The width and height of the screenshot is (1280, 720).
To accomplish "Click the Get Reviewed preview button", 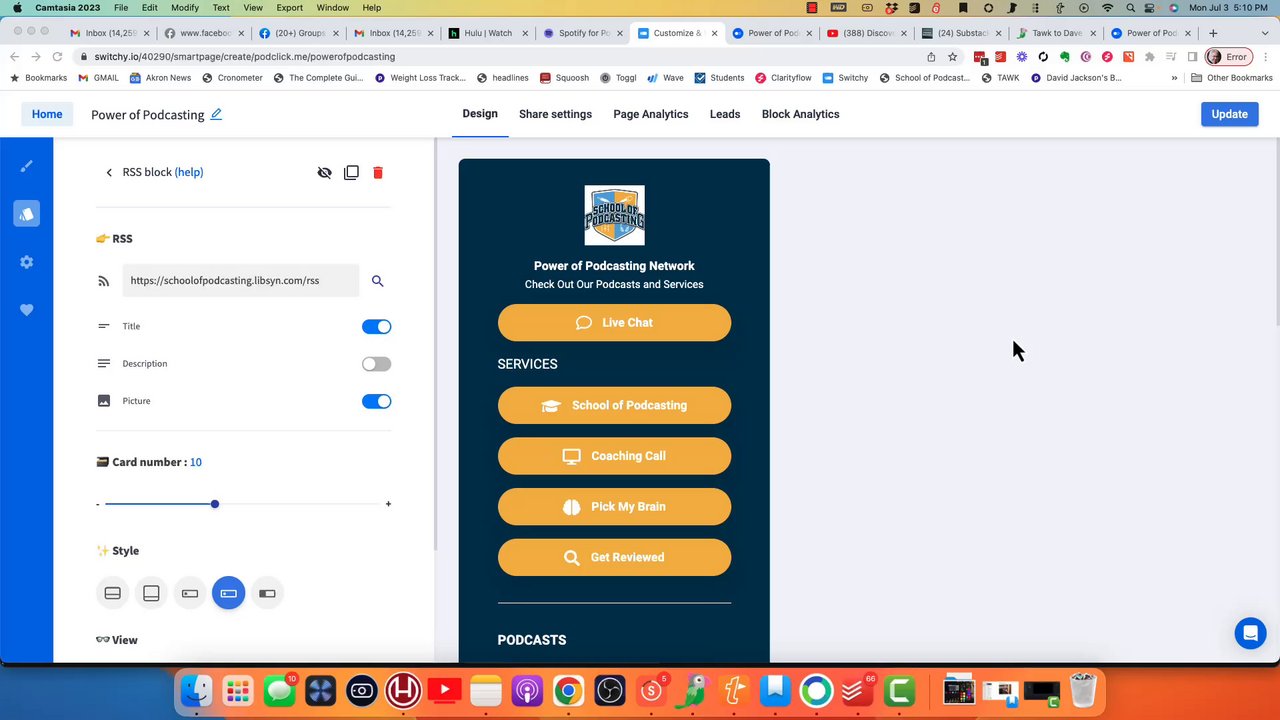I will point(614,557).
